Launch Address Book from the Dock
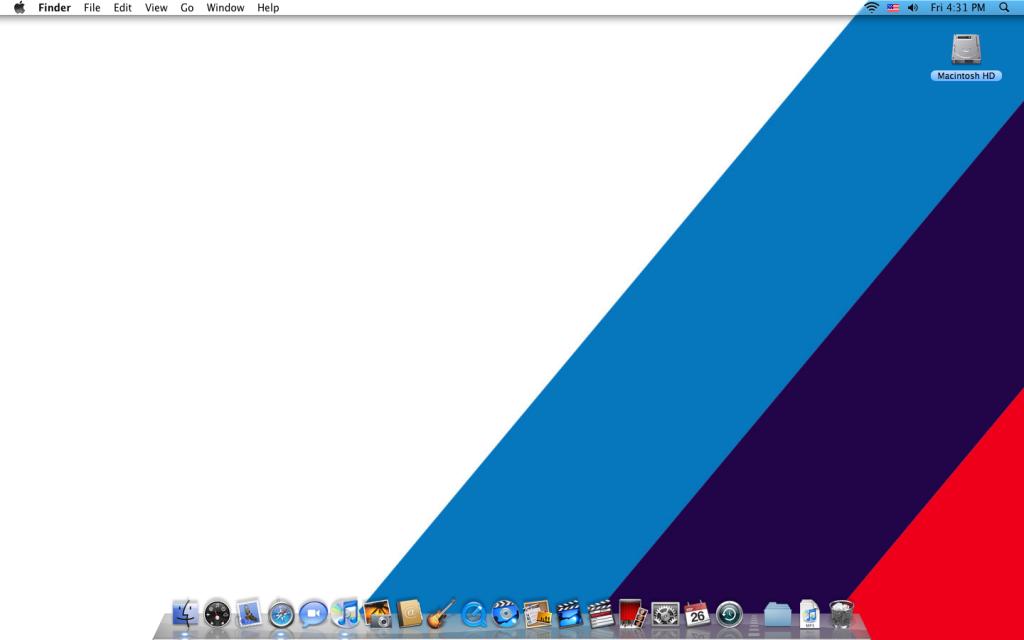 click(x=409, y=613)
